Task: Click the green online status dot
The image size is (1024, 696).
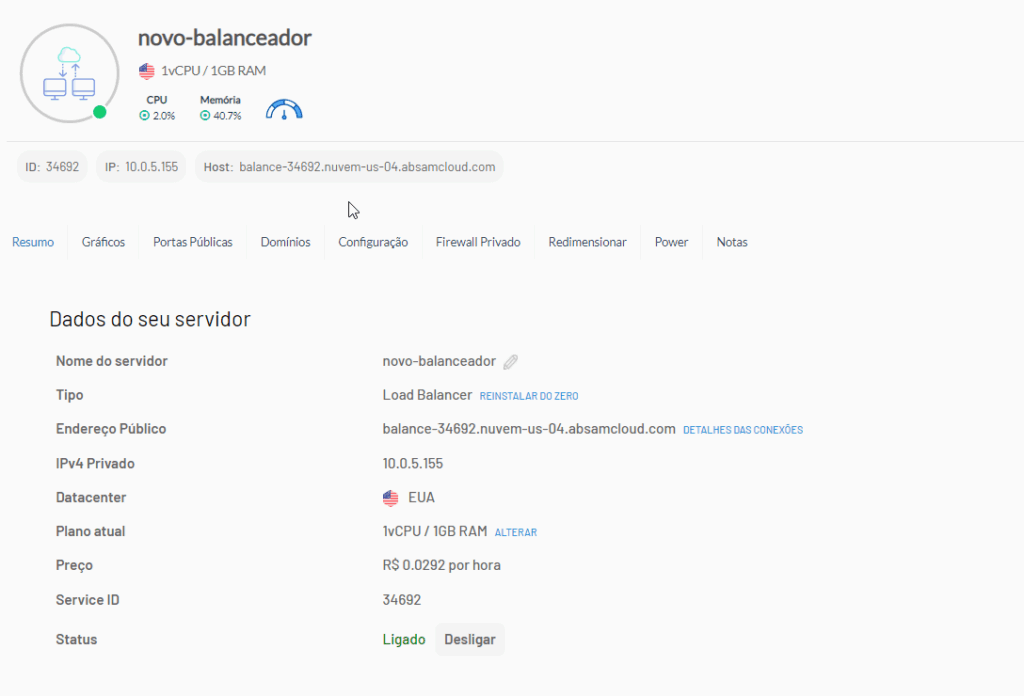Action: tap(100, 112)
